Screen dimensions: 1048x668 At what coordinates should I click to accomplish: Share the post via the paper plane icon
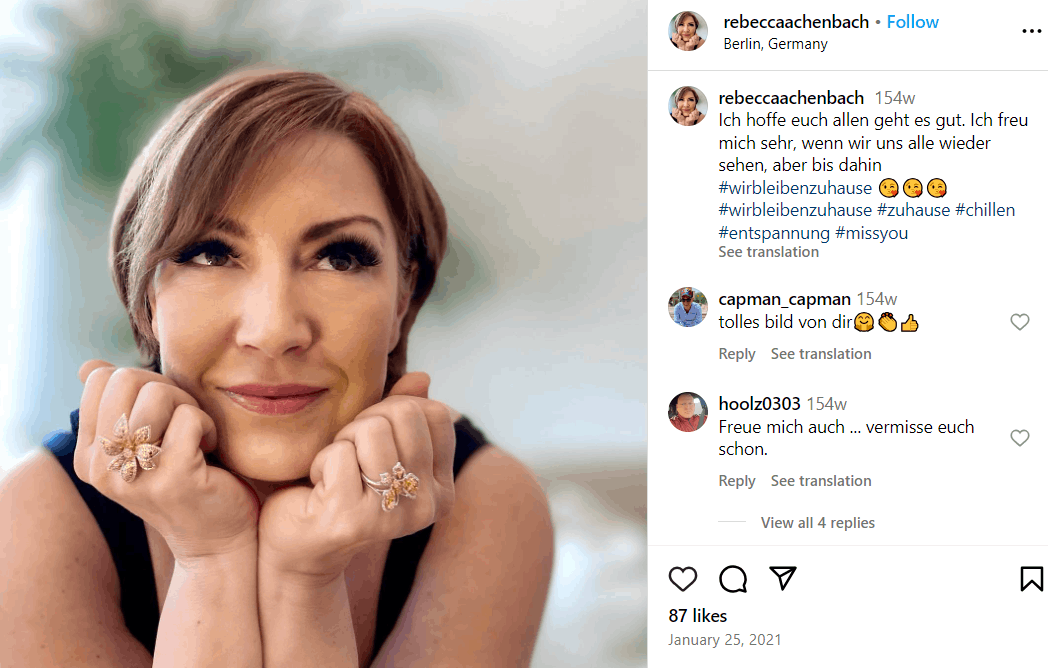(783, 578)
